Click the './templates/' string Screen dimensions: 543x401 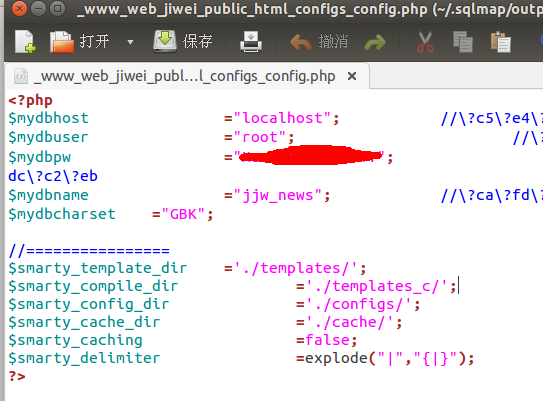click(x=296, y=268)
